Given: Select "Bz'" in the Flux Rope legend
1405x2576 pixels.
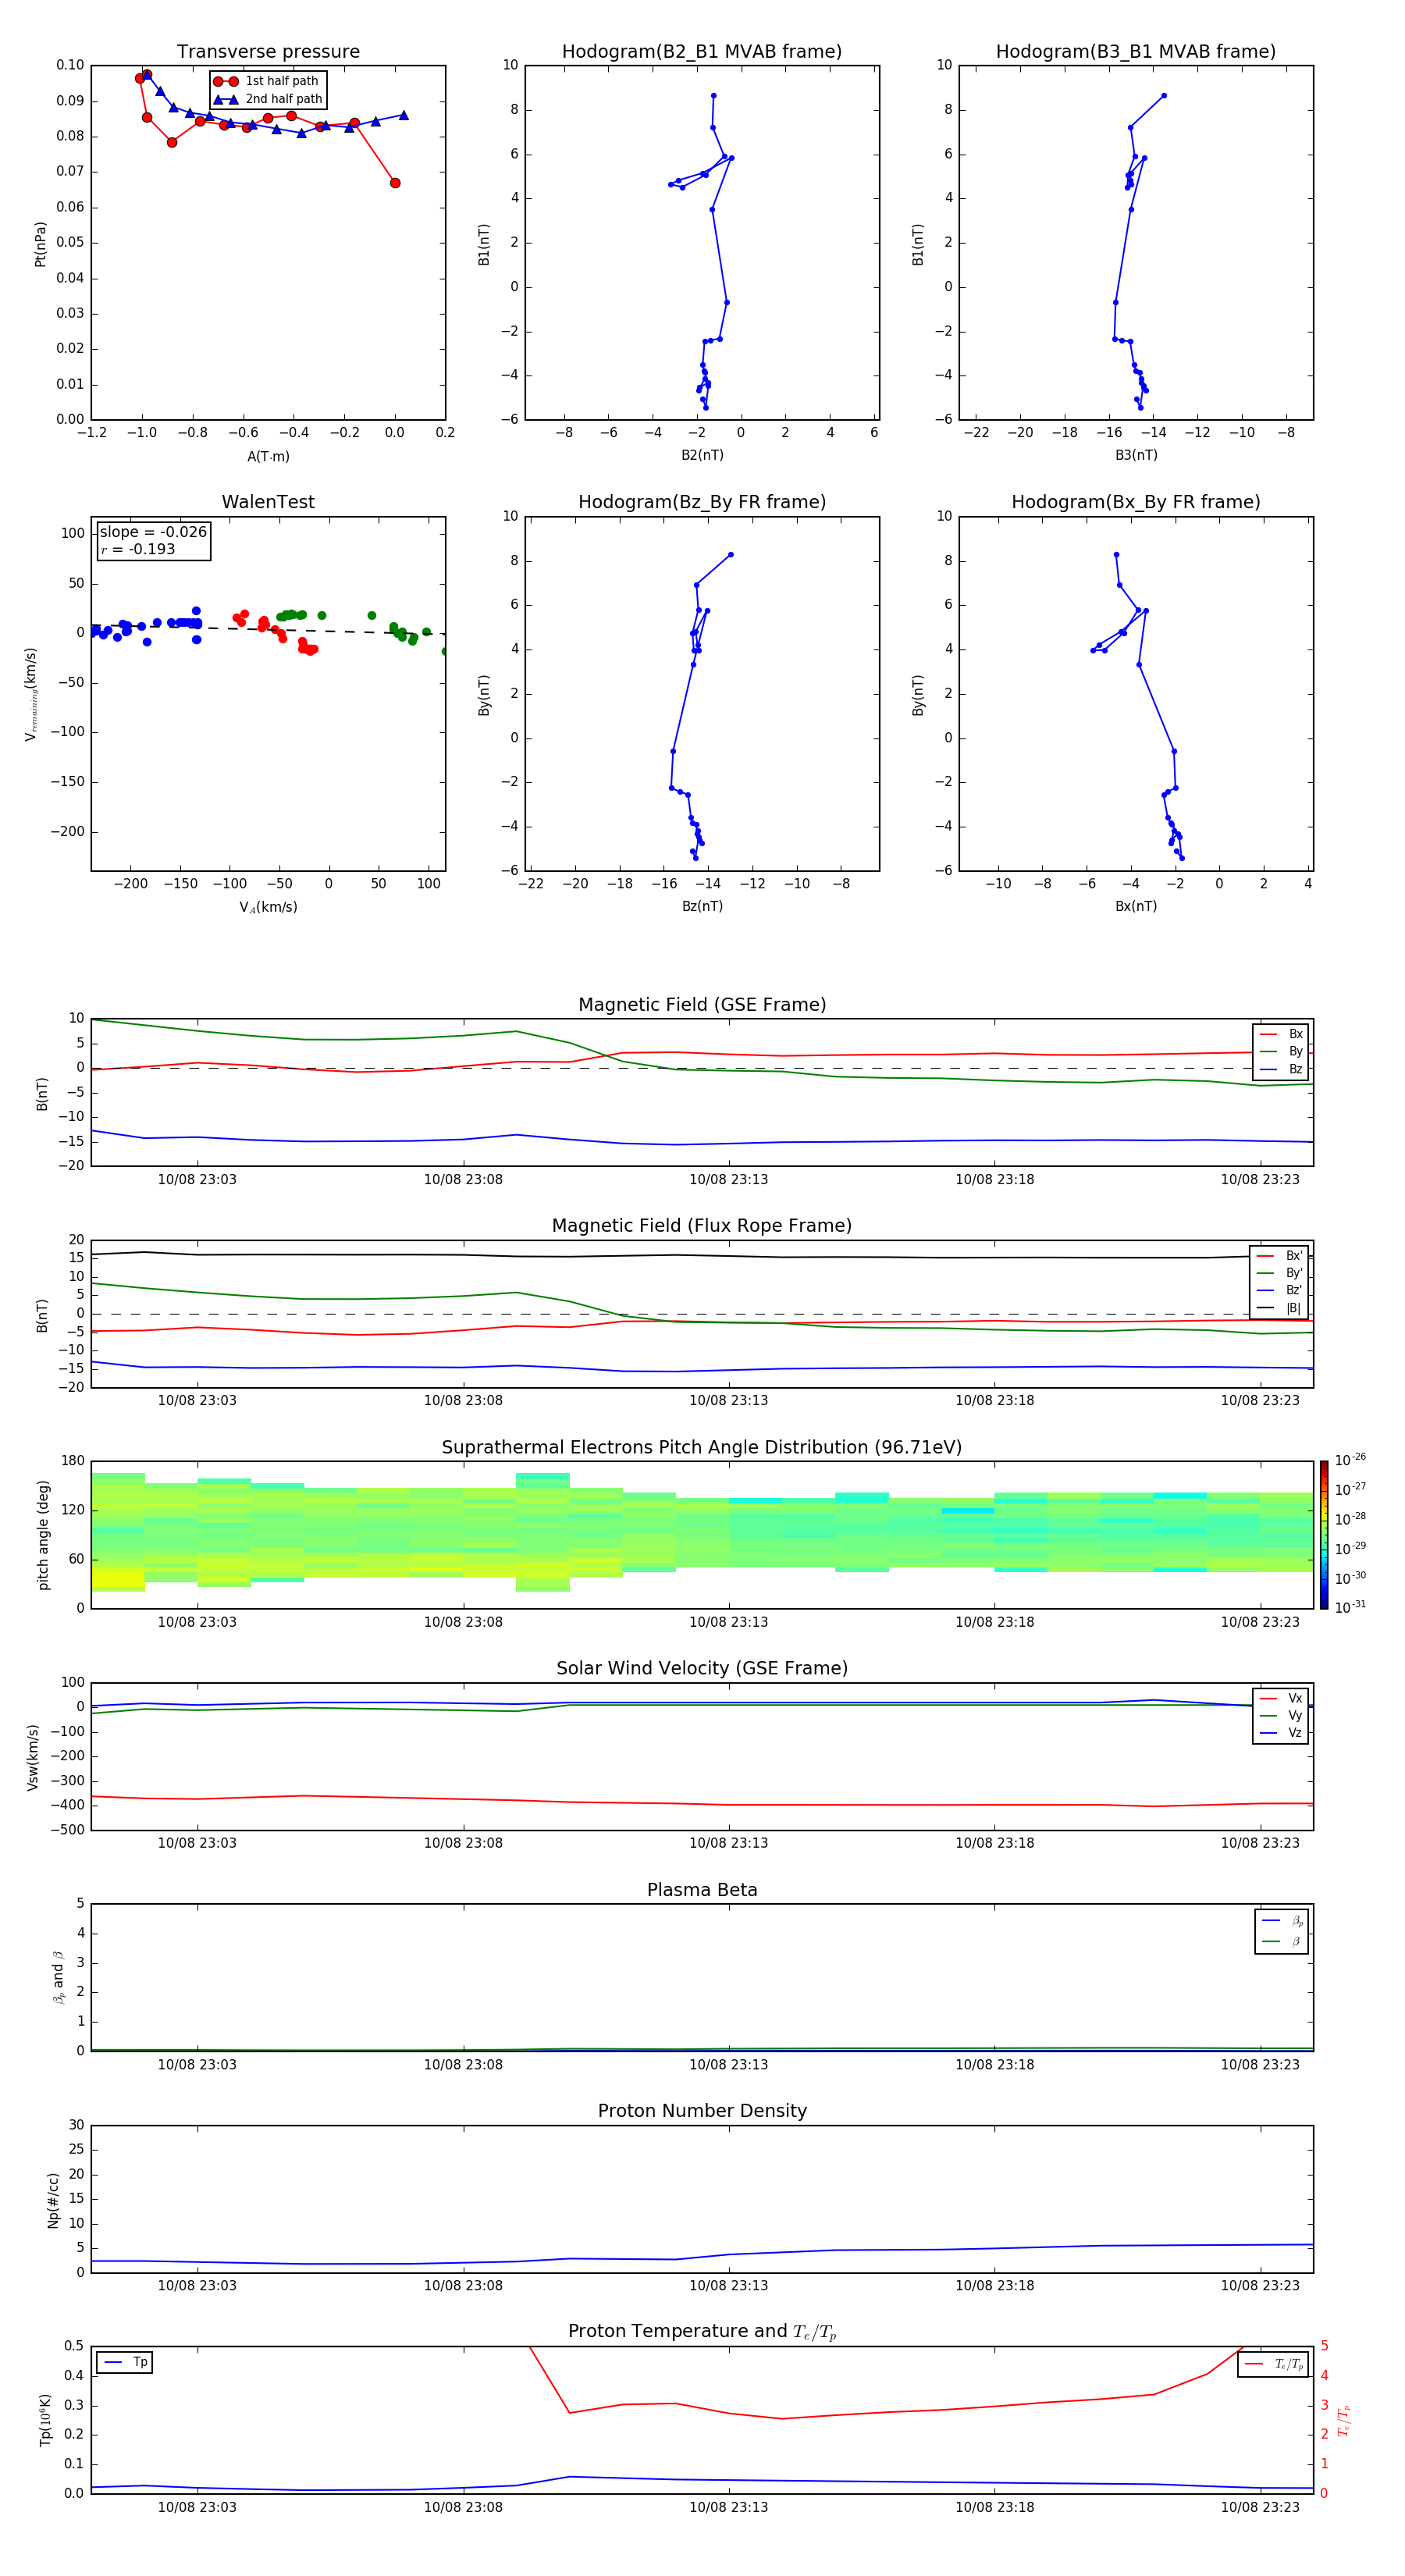Looking at the screenshot, I should [1280, 1290].
